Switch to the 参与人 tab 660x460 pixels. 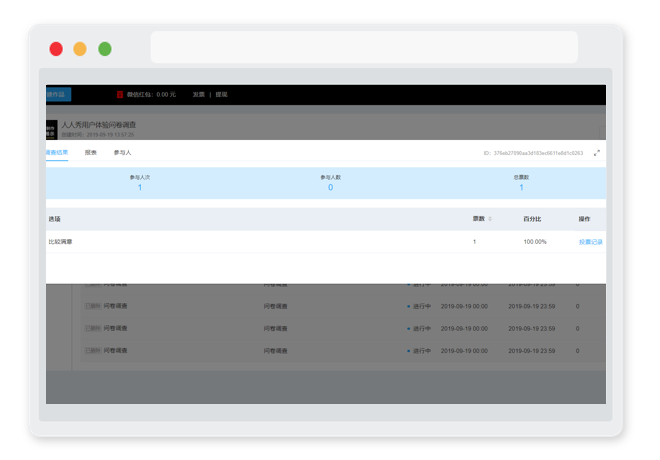[x=122, y=152]
